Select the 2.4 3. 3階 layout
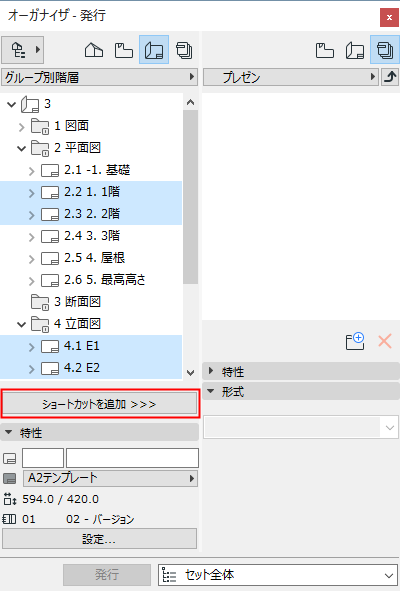 click(91, 236)
